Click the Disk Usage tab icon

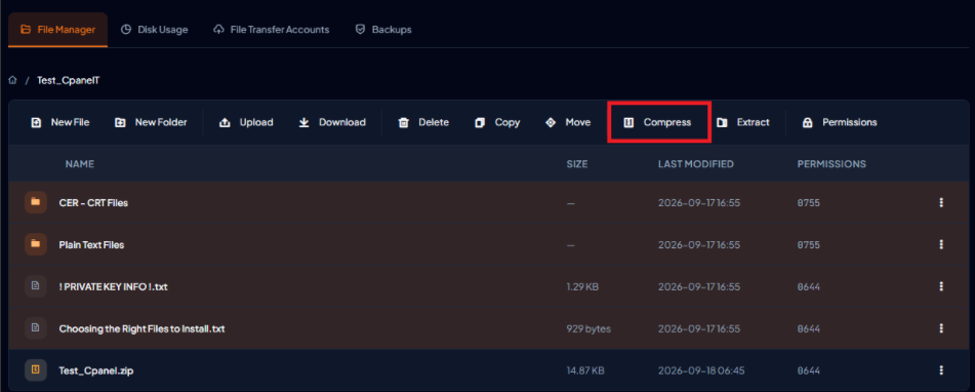click(x=126, y=30)
